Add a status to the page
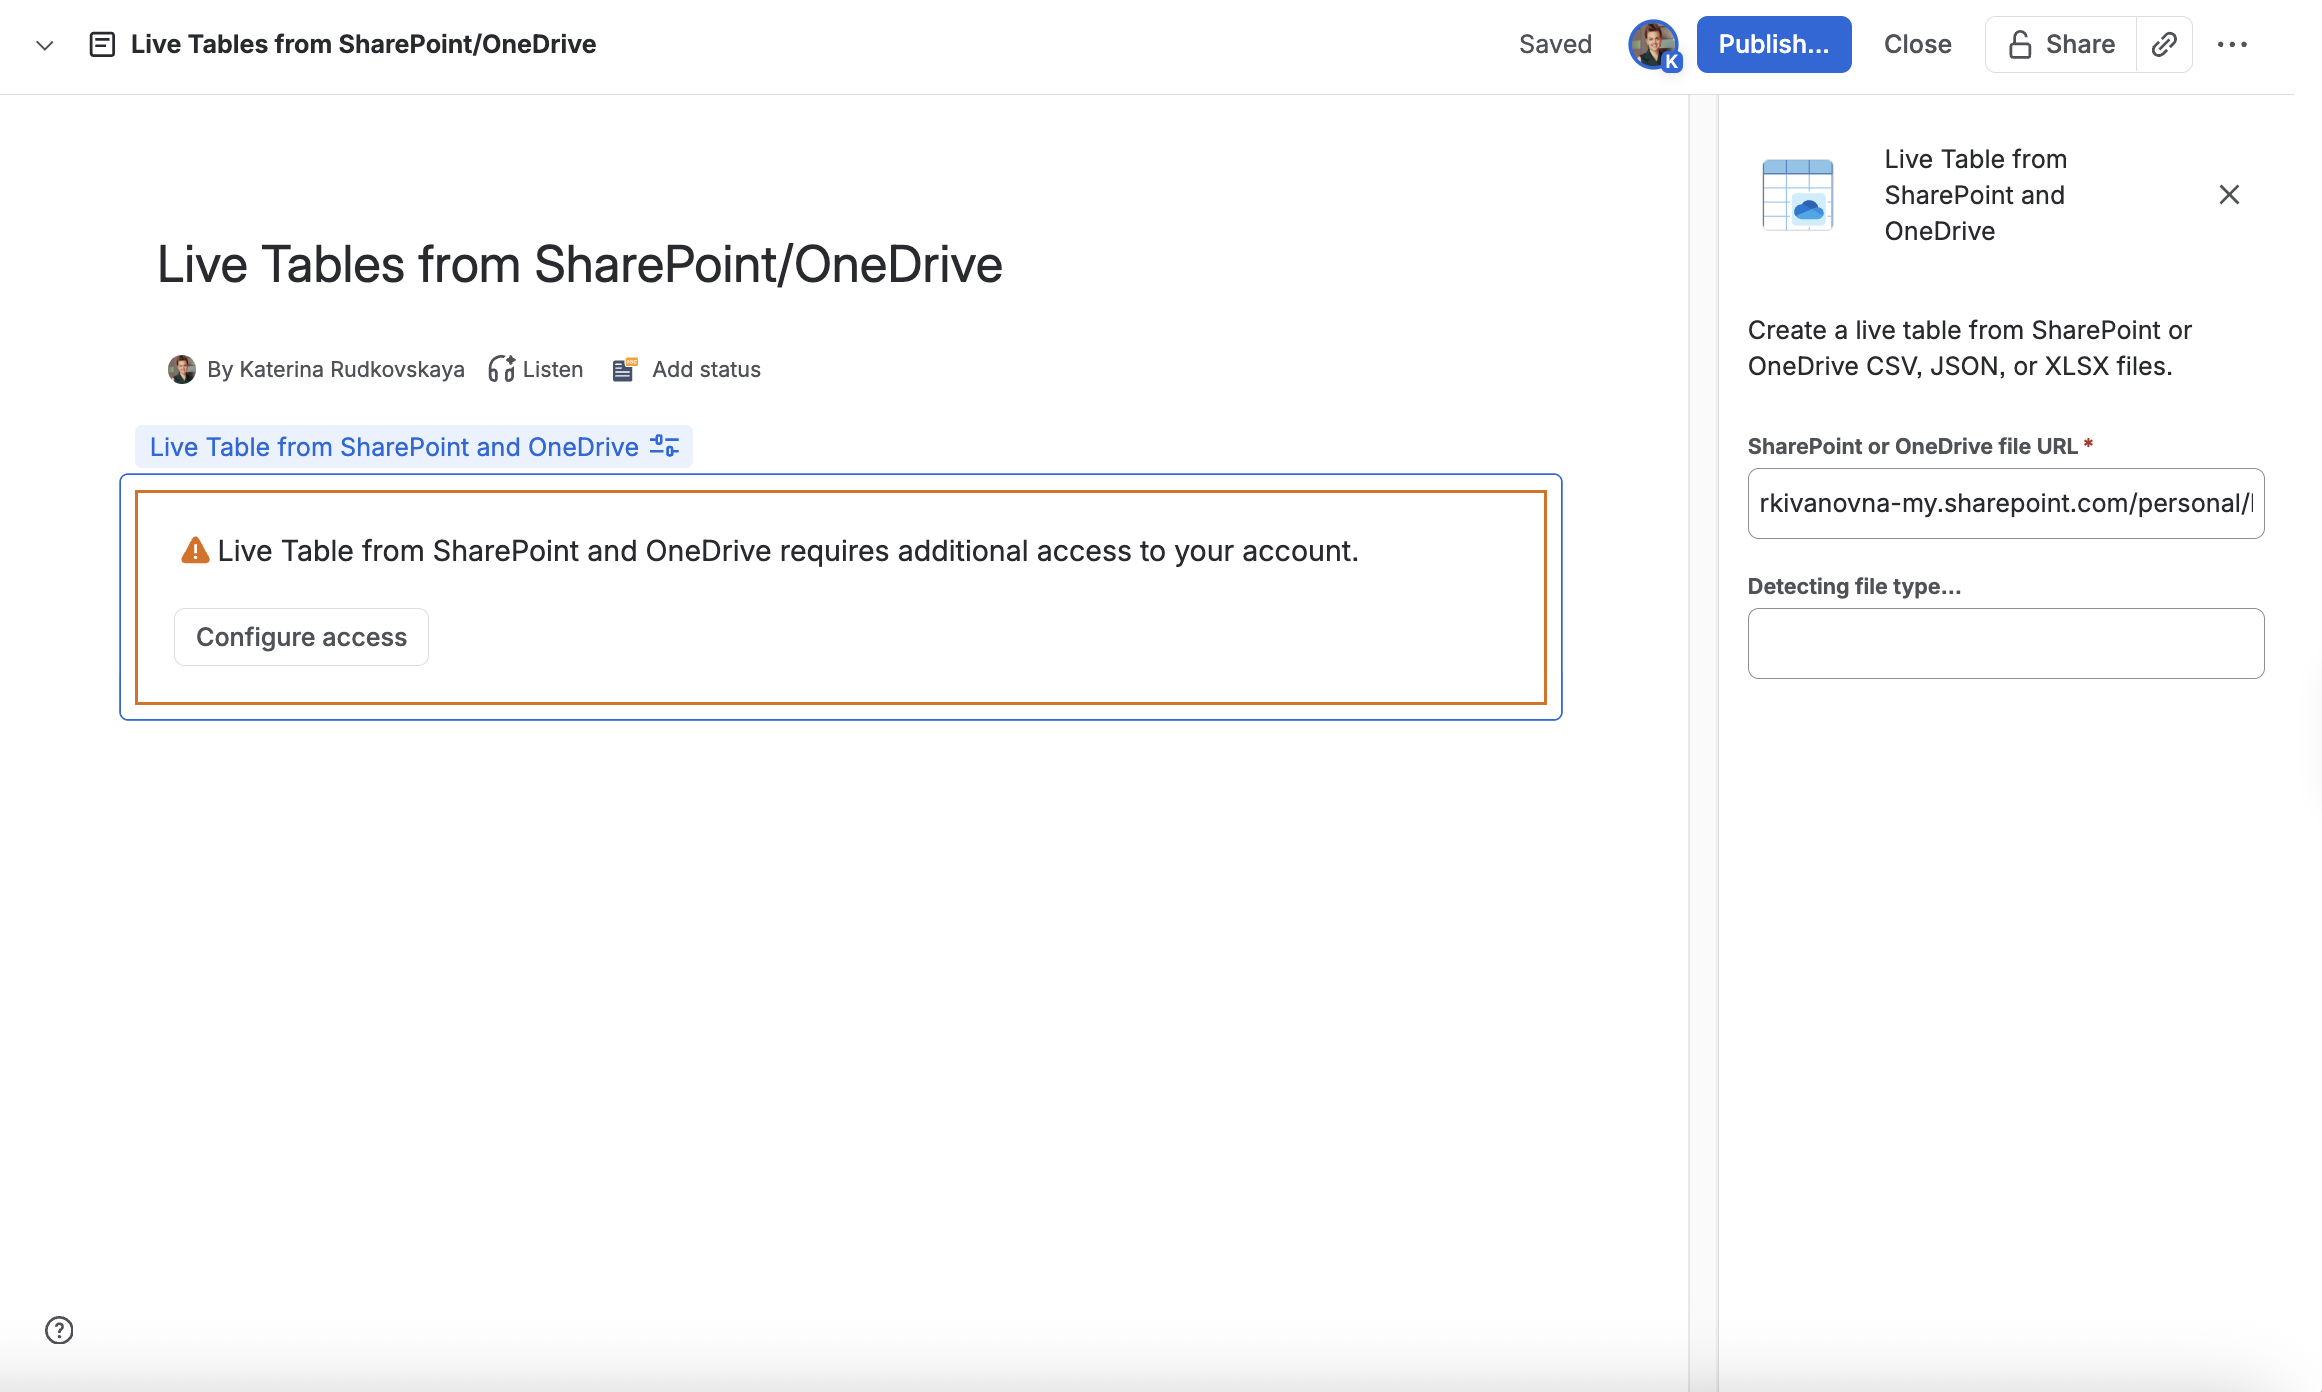The width and height of the screenshot is (2322, 1392). pos(686,369)
